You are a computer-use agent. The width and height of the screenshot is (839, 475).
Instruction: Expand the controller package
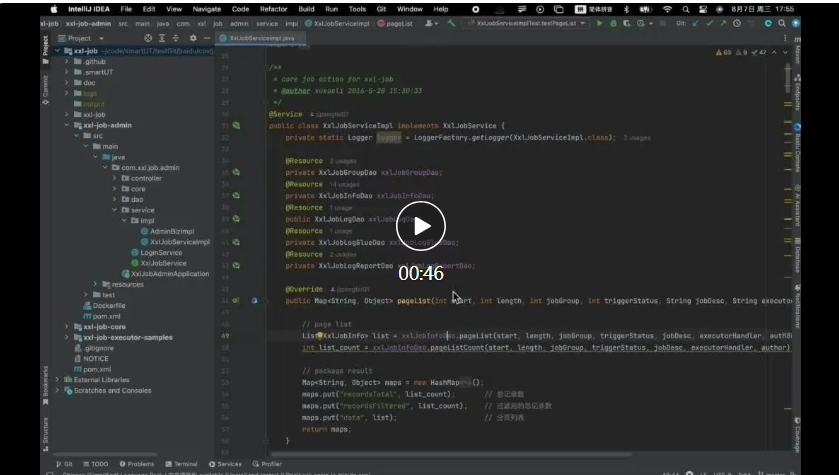[x=115, y=178]
